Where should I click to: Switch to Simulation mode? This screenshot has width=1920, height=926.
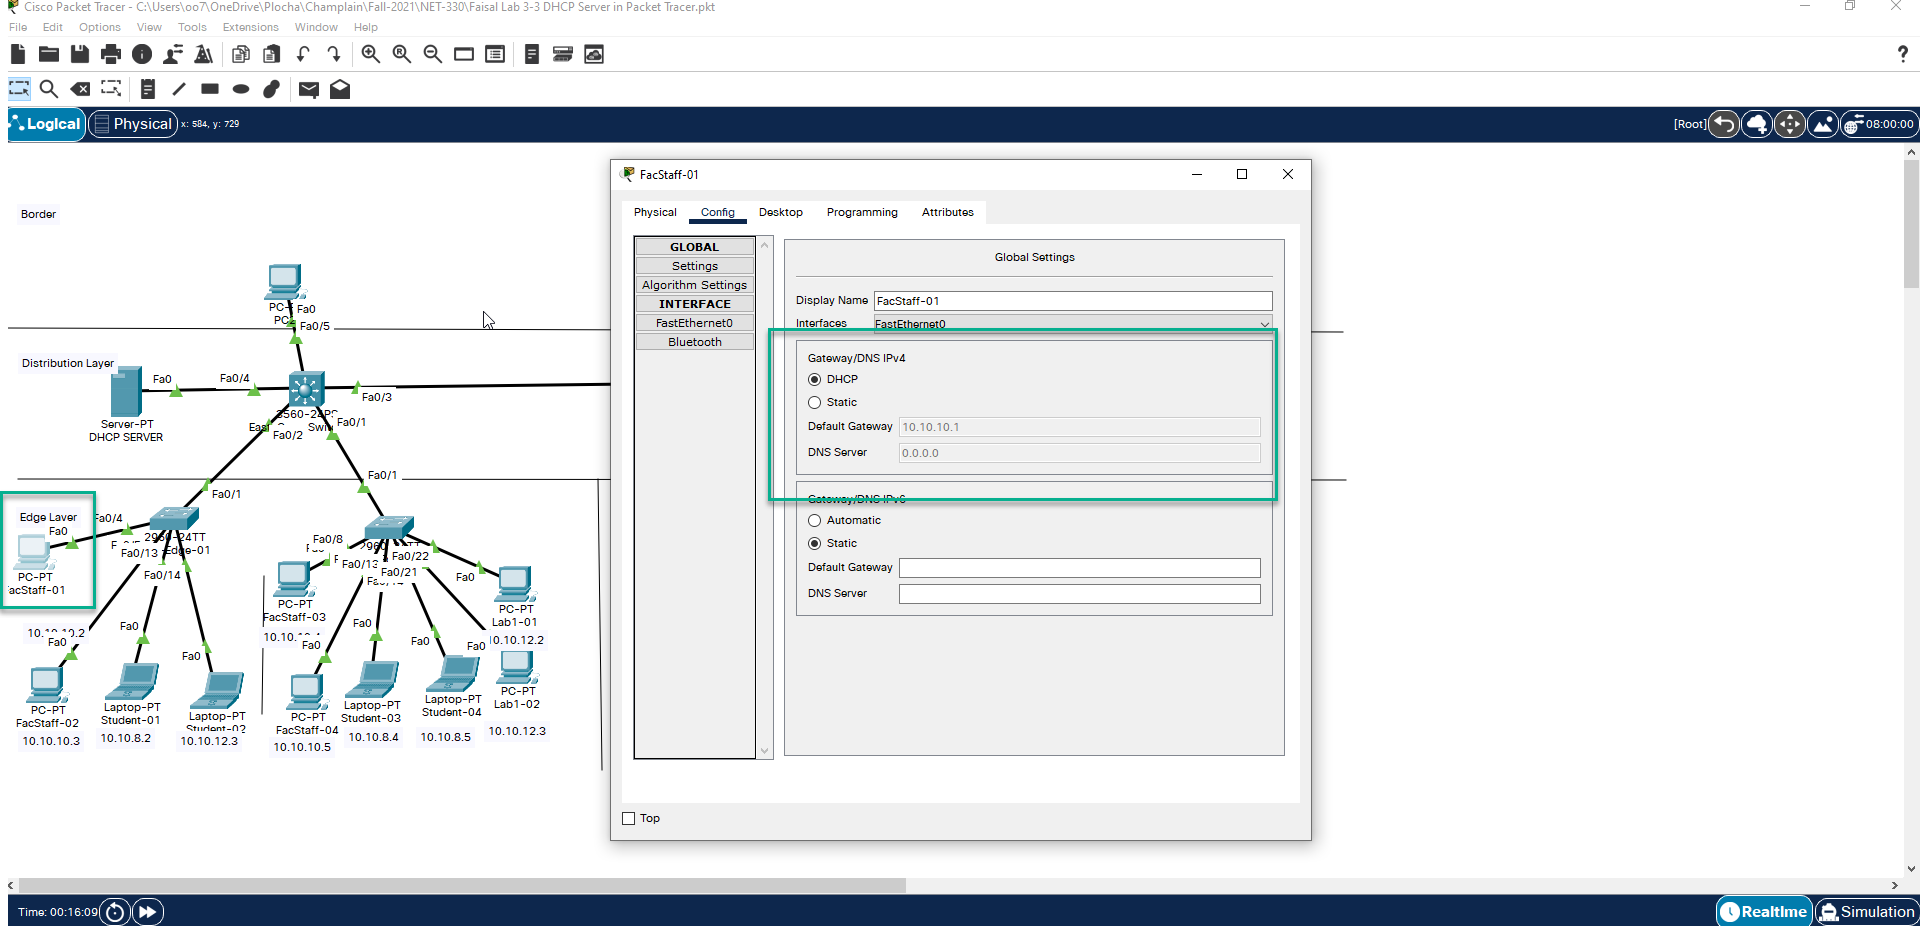(1867, 911)
